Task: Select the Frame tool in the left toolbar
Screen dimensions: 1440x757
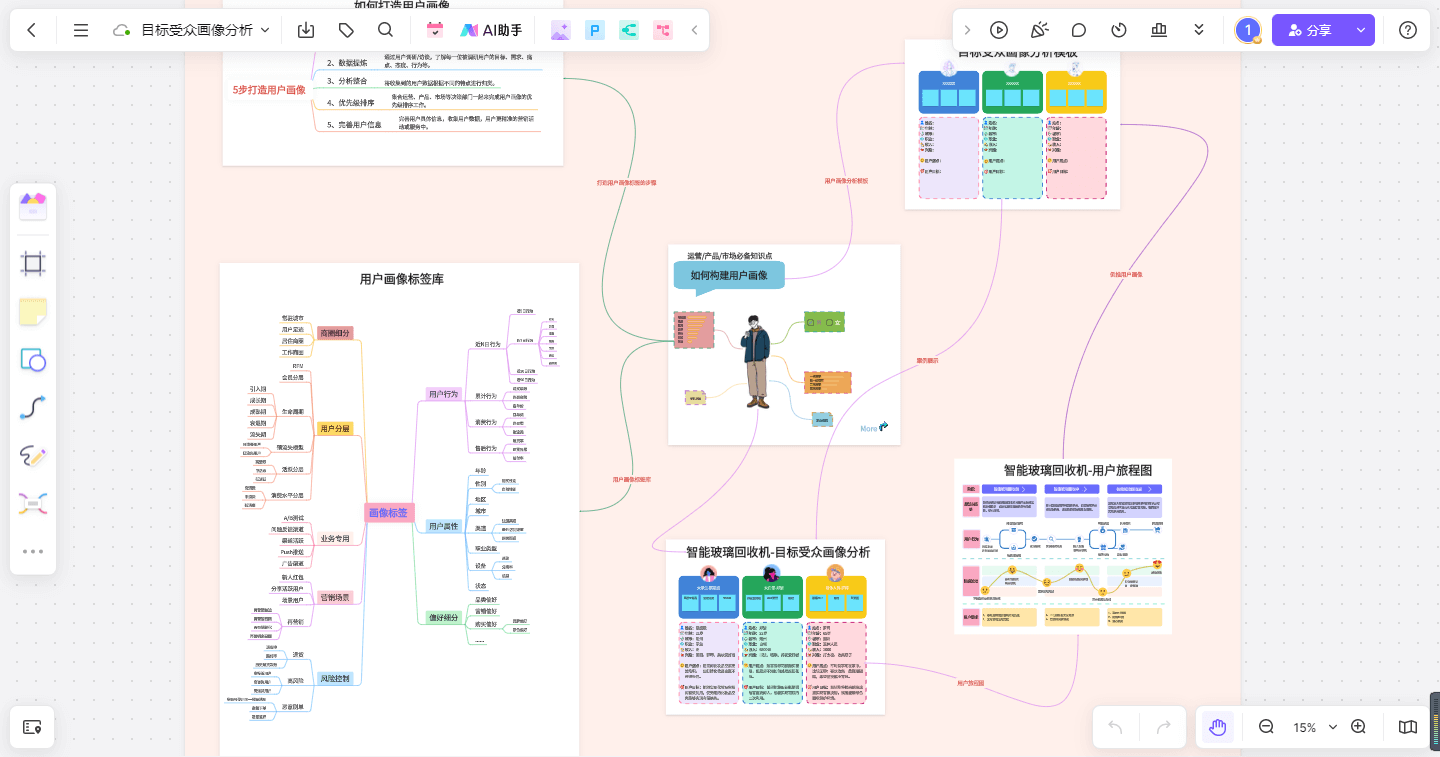Action: pos(33,262)
